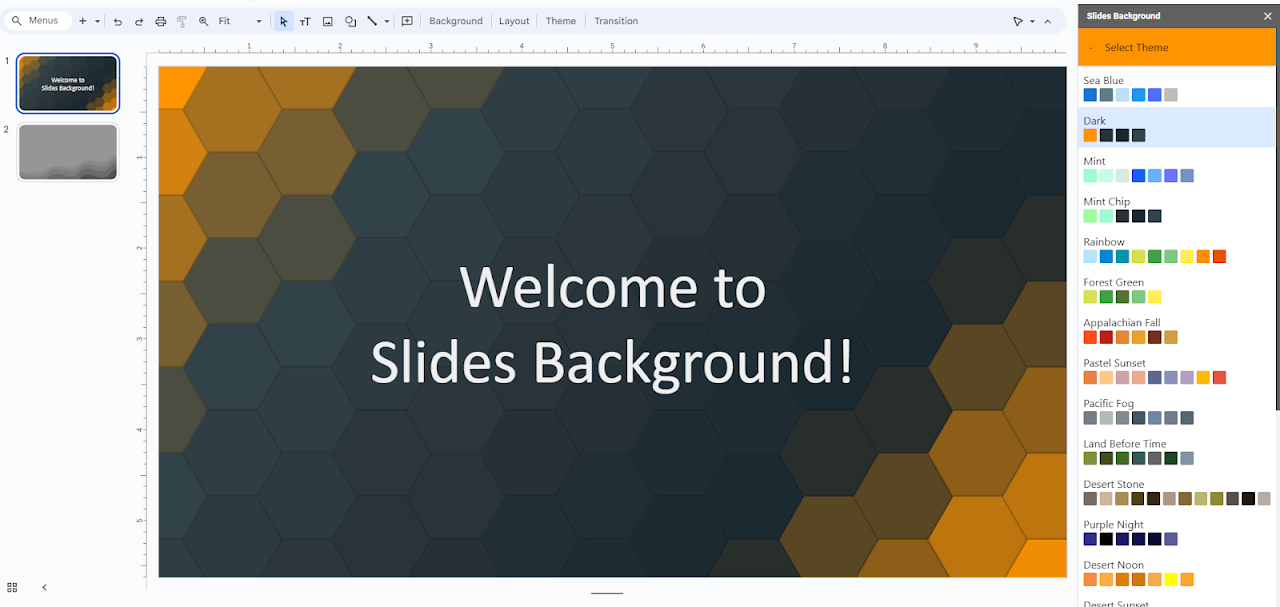Choose the Appalachian Fall theme
The image size is (1280, 607).
coord(1177,330)
